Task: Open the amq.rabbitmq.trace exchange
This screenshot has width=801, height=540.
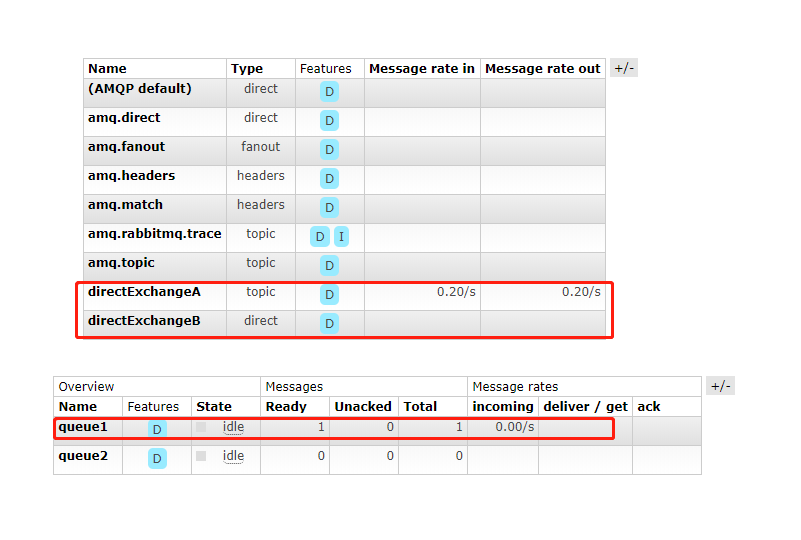Action: [155, 233]
